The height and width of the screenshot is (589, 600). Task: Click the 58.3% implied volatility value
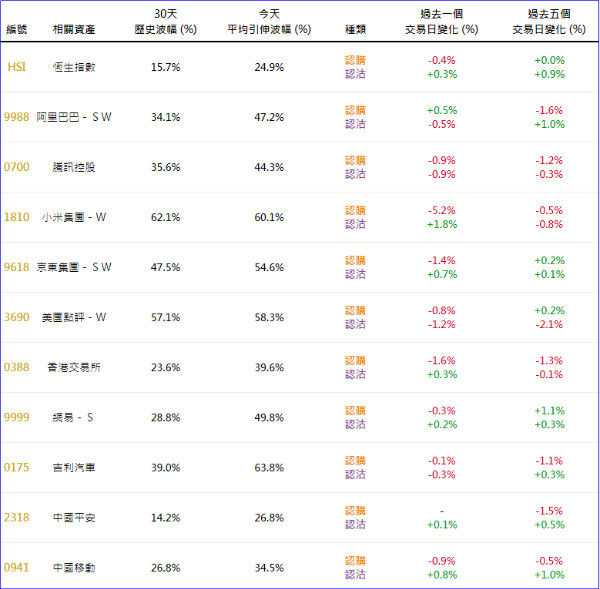[269, 317]
